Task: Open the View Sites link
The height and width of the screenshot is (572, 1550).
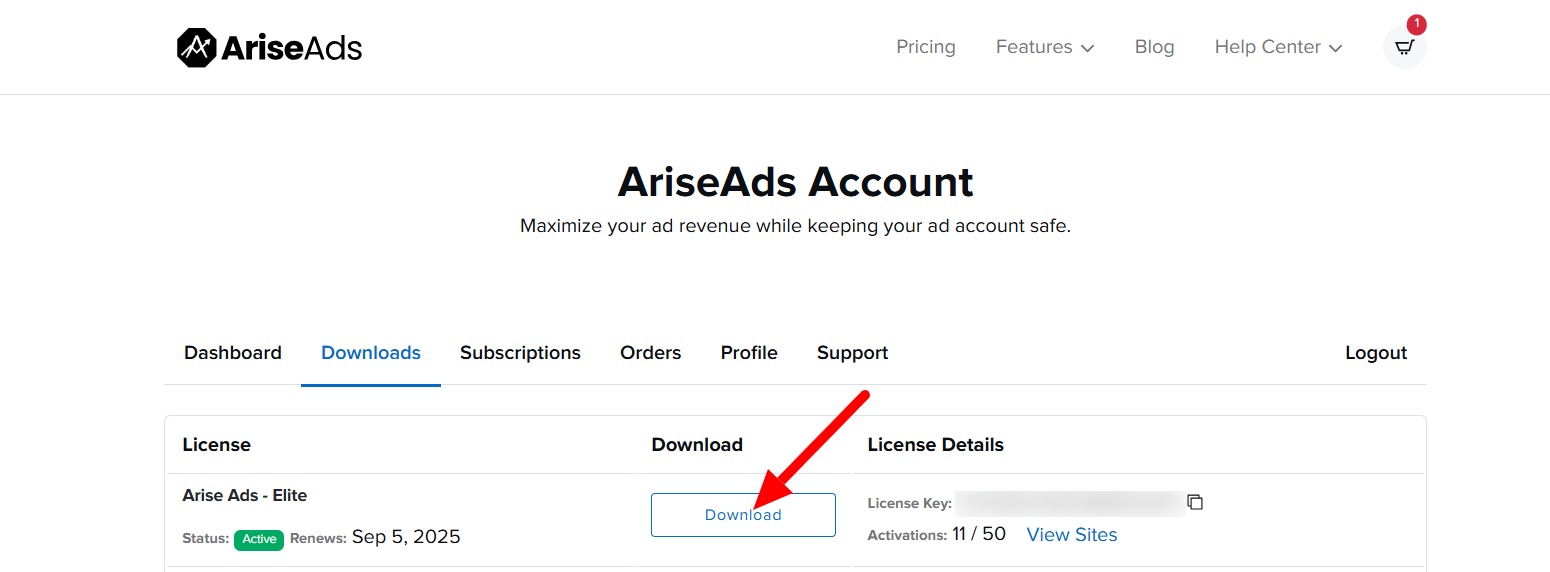Action: tap(1071, 535)
